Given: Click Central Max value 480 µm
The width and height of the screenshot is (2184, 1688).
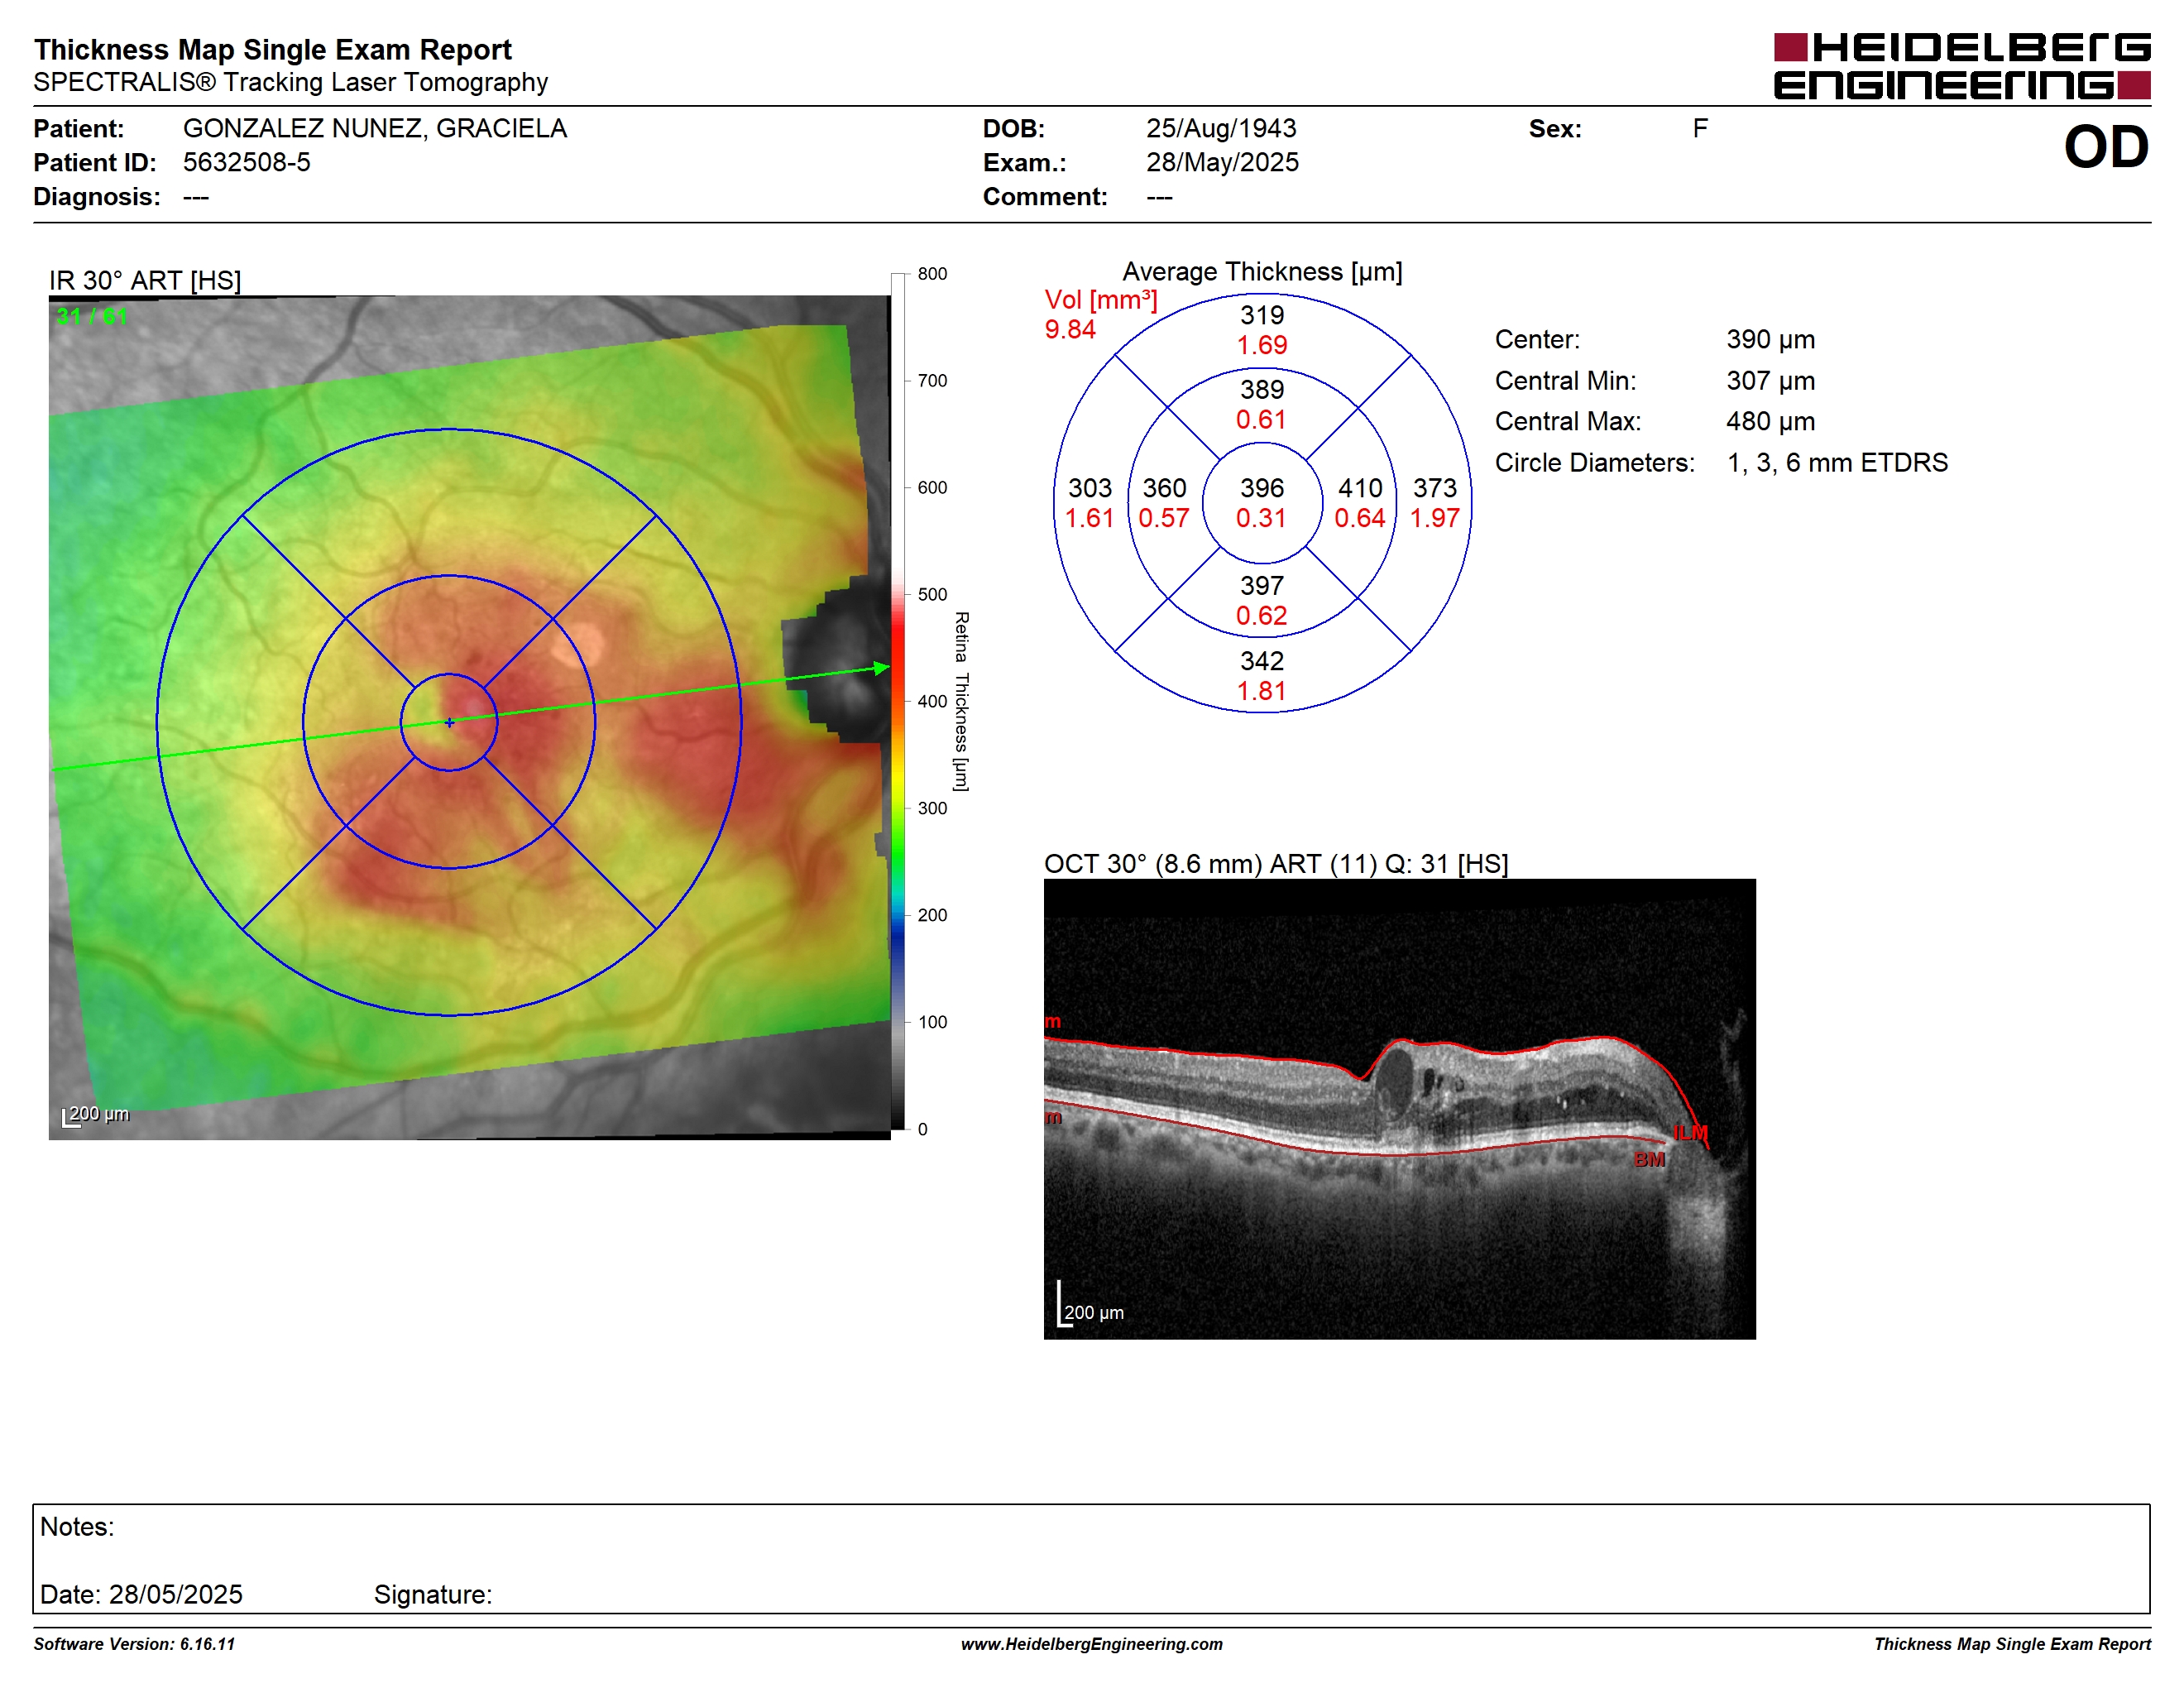Looking at the screenshot, I should tap(1770, 421).
